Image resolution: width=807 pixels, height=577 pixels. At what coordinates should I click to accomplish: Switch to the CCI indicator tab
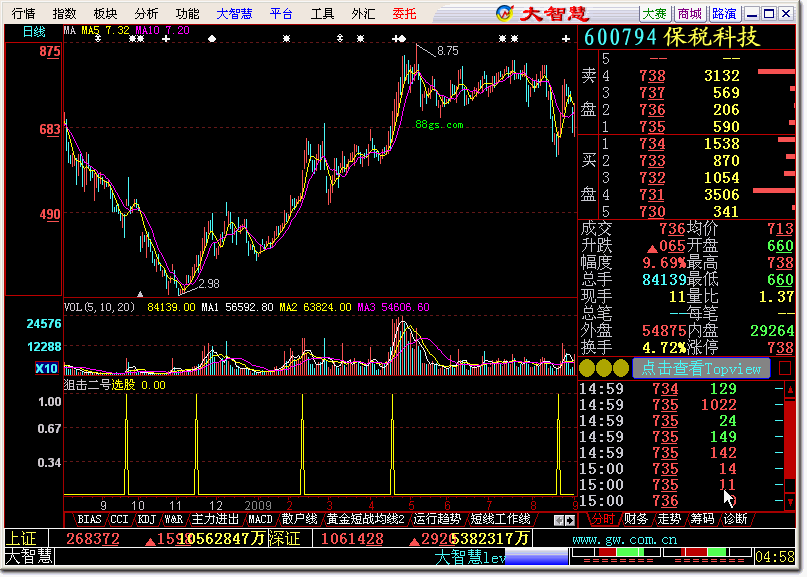119,519
